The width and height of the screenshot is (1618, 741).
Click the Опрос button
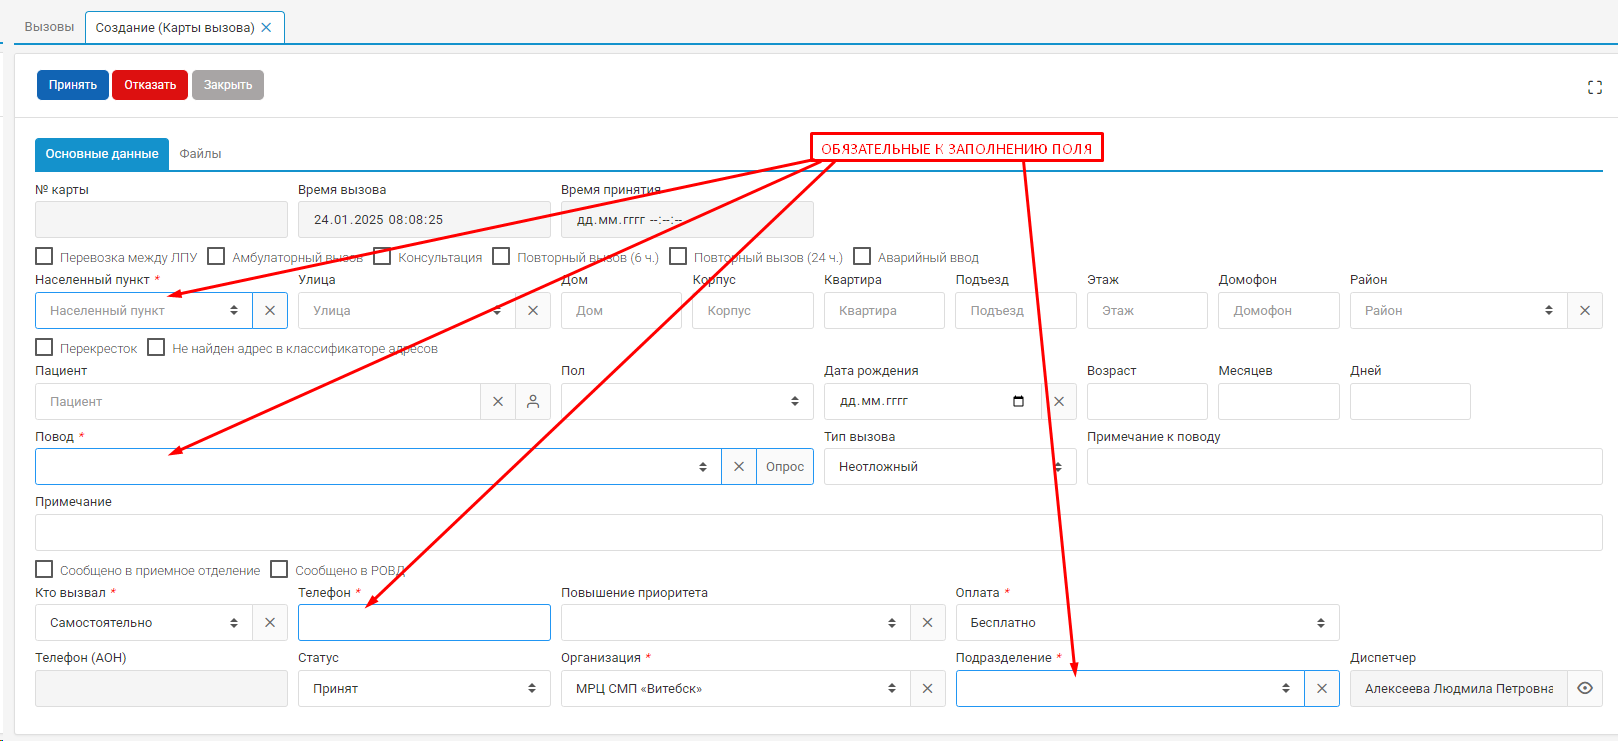pyautogui.click(x=785, y=467)
